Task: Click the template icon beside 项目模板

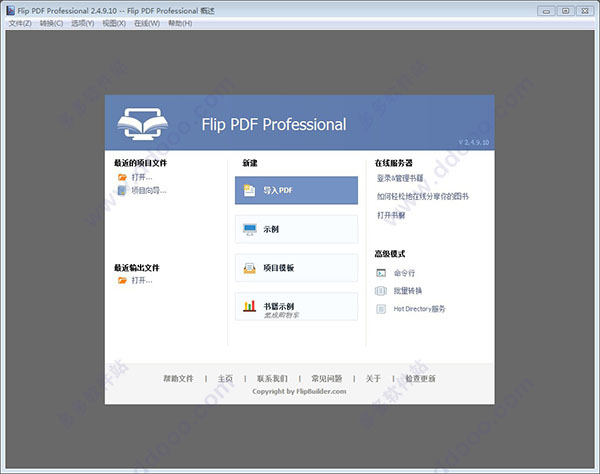Action: click(249, 268)
